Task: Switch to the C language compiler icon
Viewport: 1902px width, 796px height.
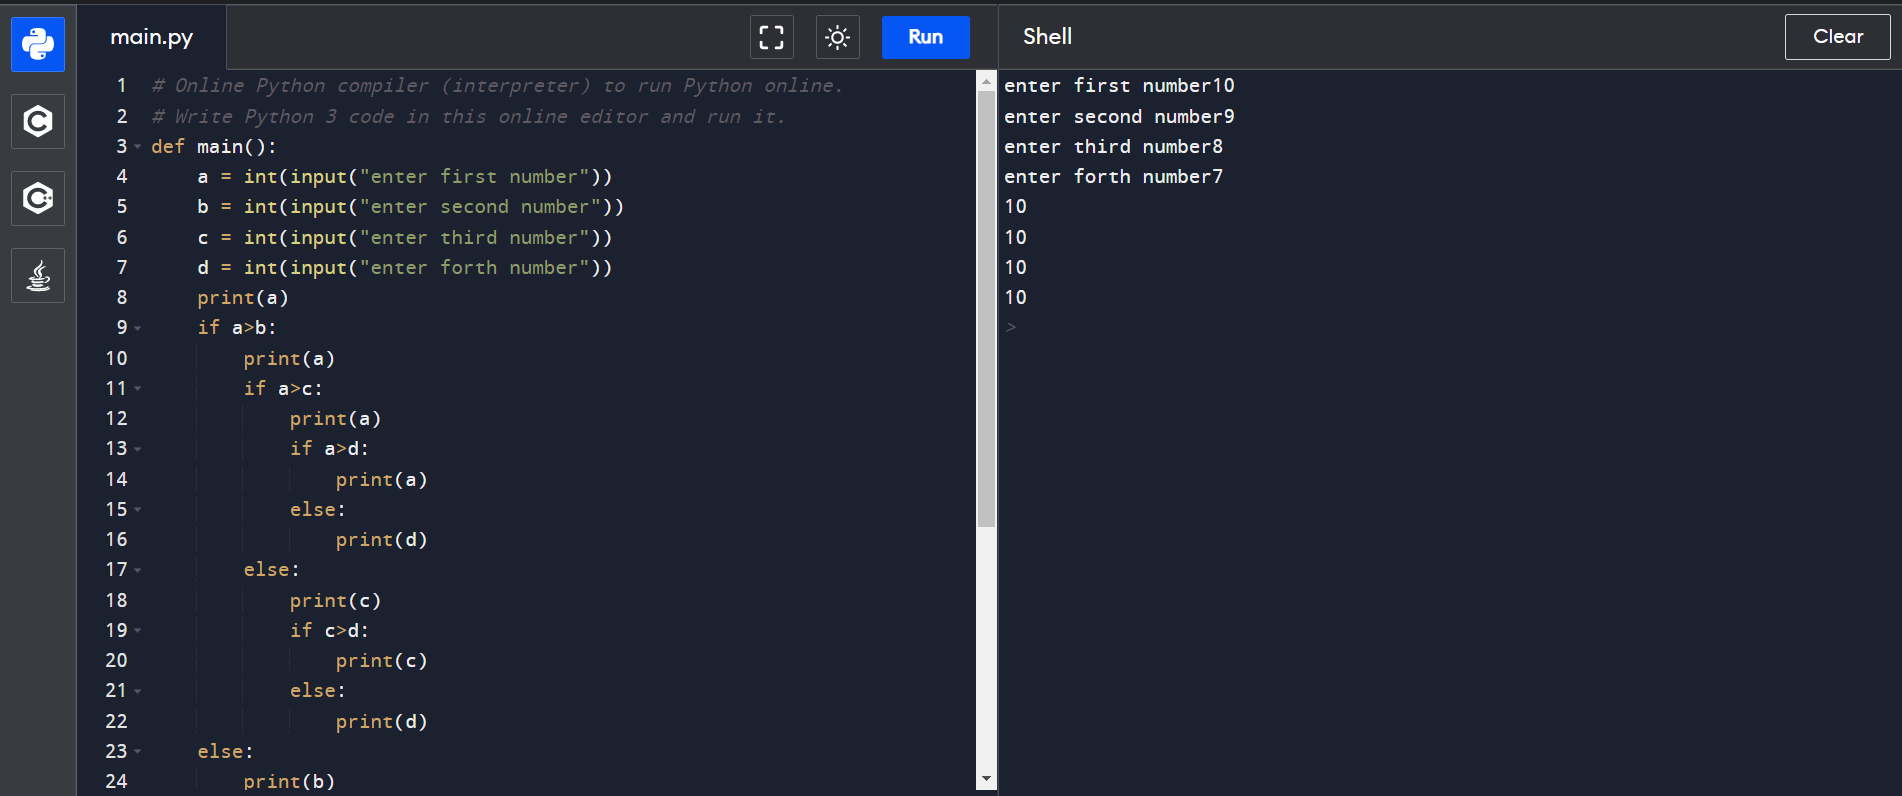Action: click(x=38, y=121)
